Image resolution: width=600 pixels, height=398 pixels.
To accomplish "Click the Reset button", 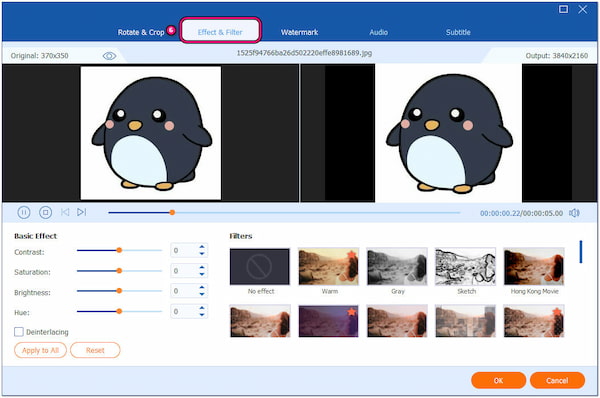I will (95, 350).
